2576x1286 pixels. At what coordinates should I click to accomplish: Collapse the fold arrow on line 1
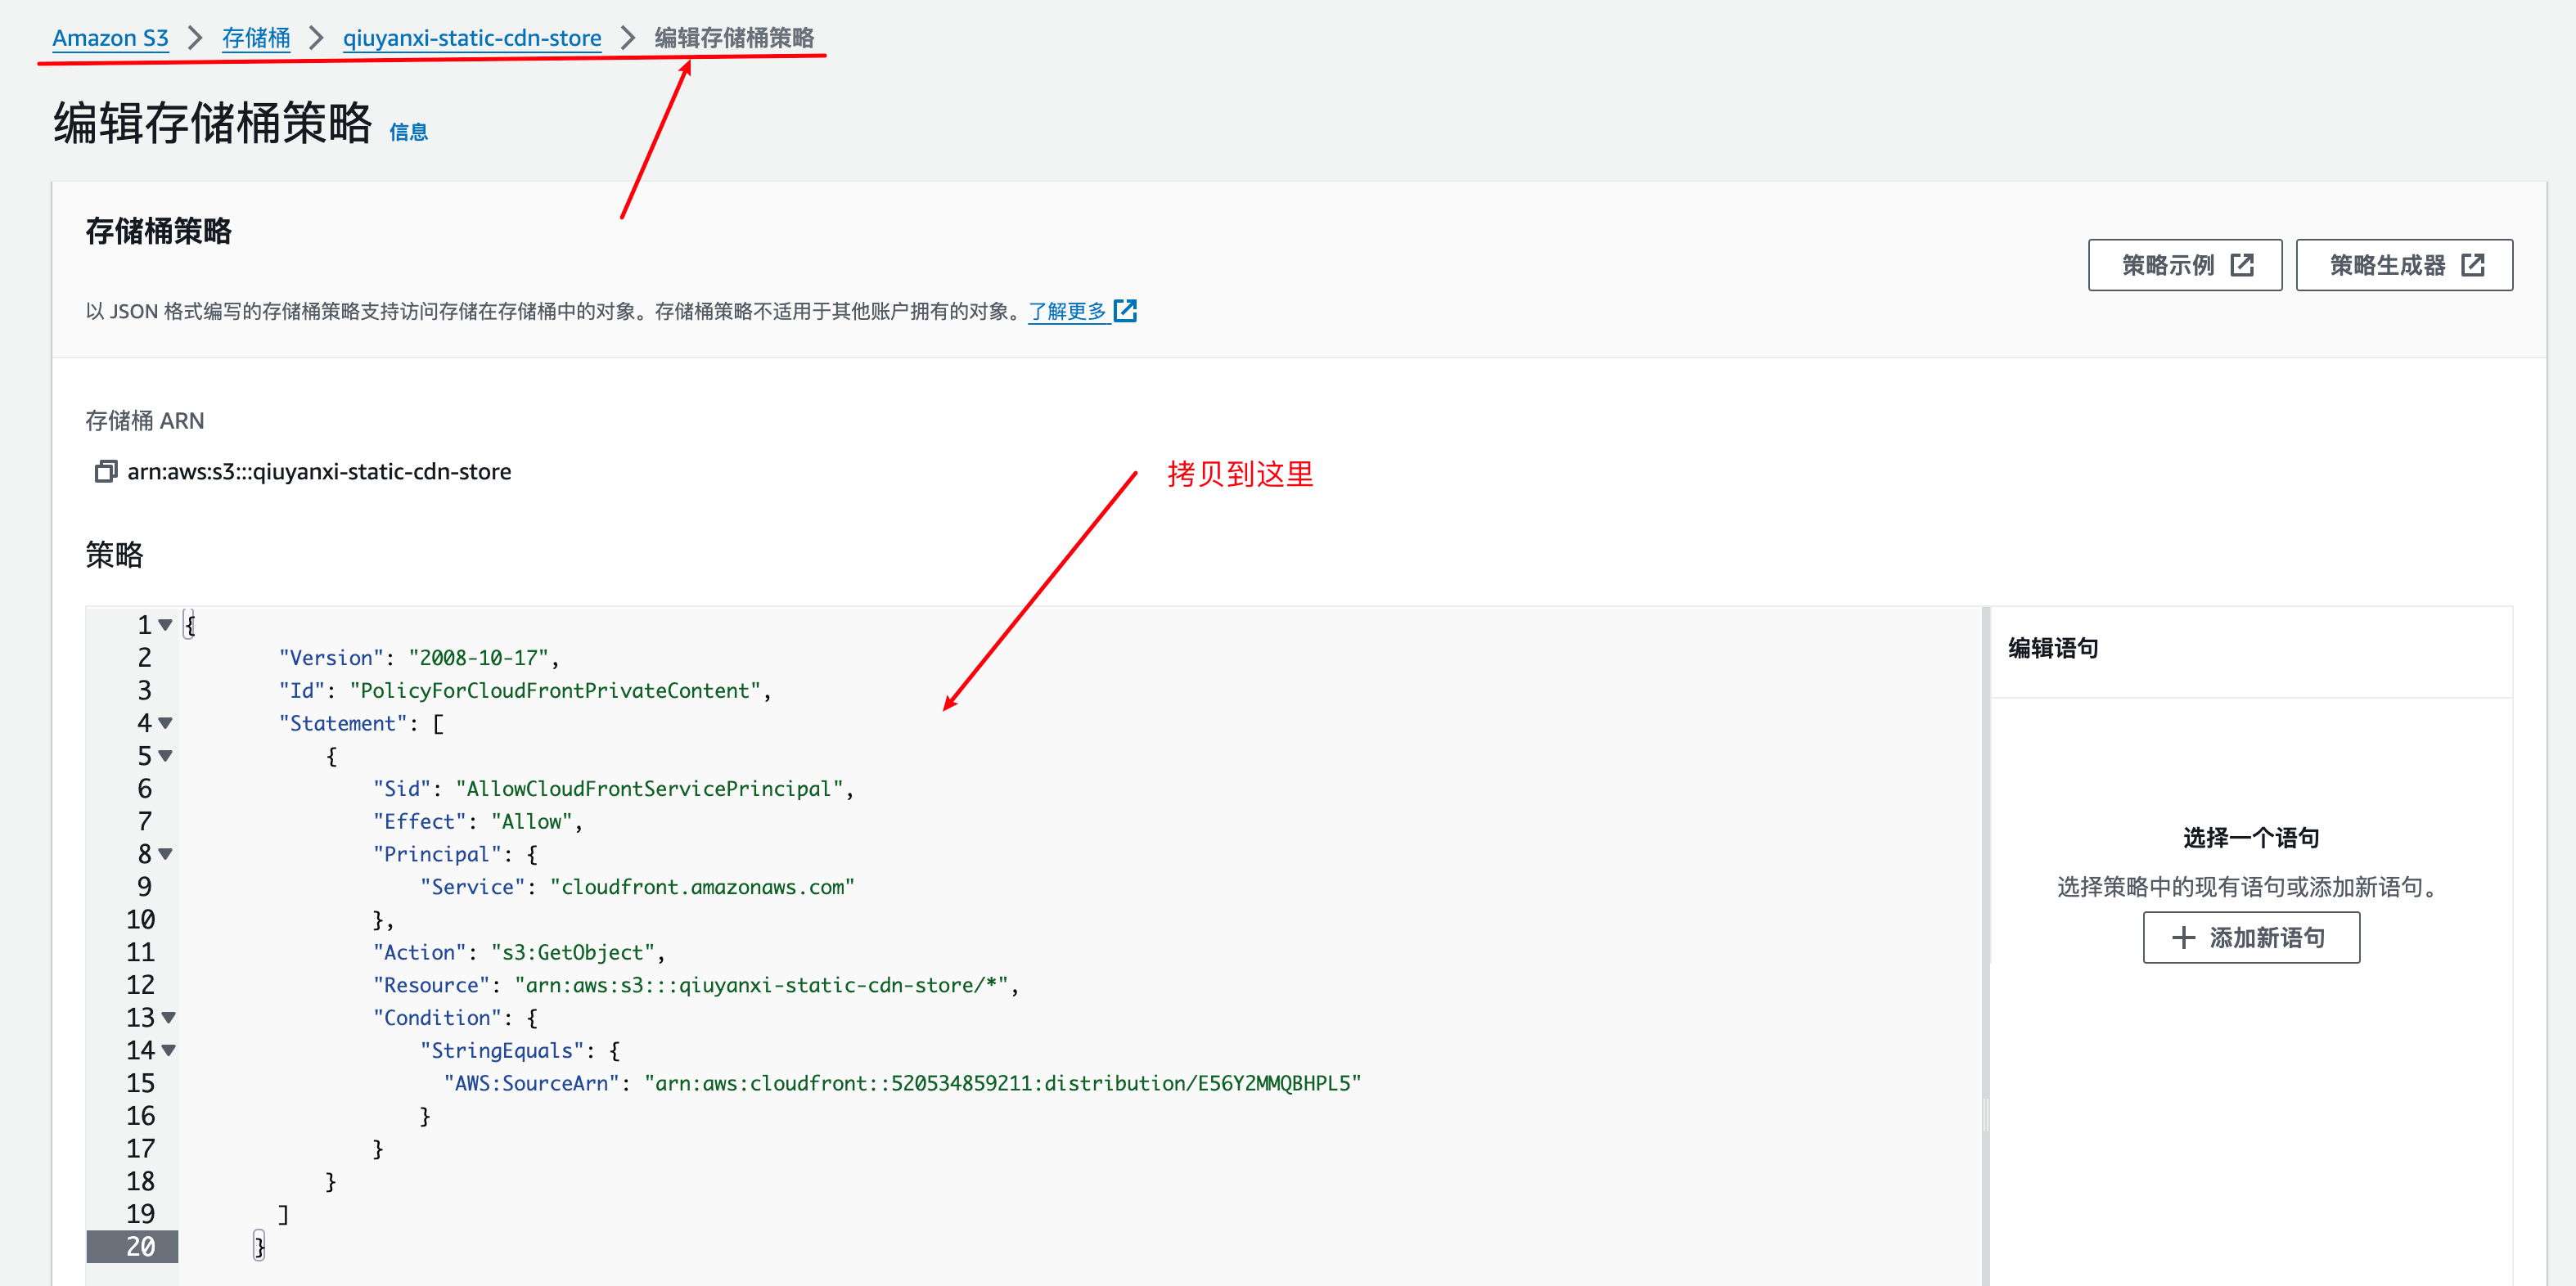(166, 625)
